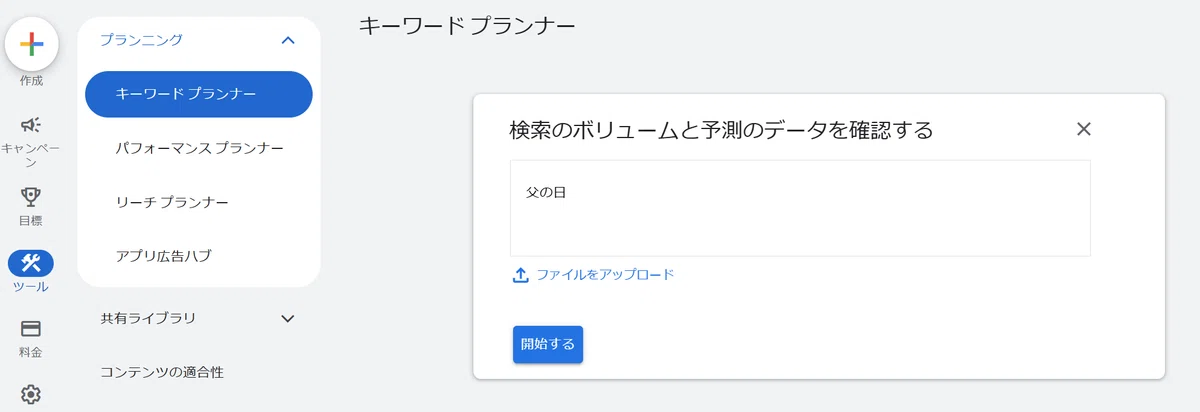
Task: Expand 共有ライブラリ using its down chevron
Action: tap(288, 319)
